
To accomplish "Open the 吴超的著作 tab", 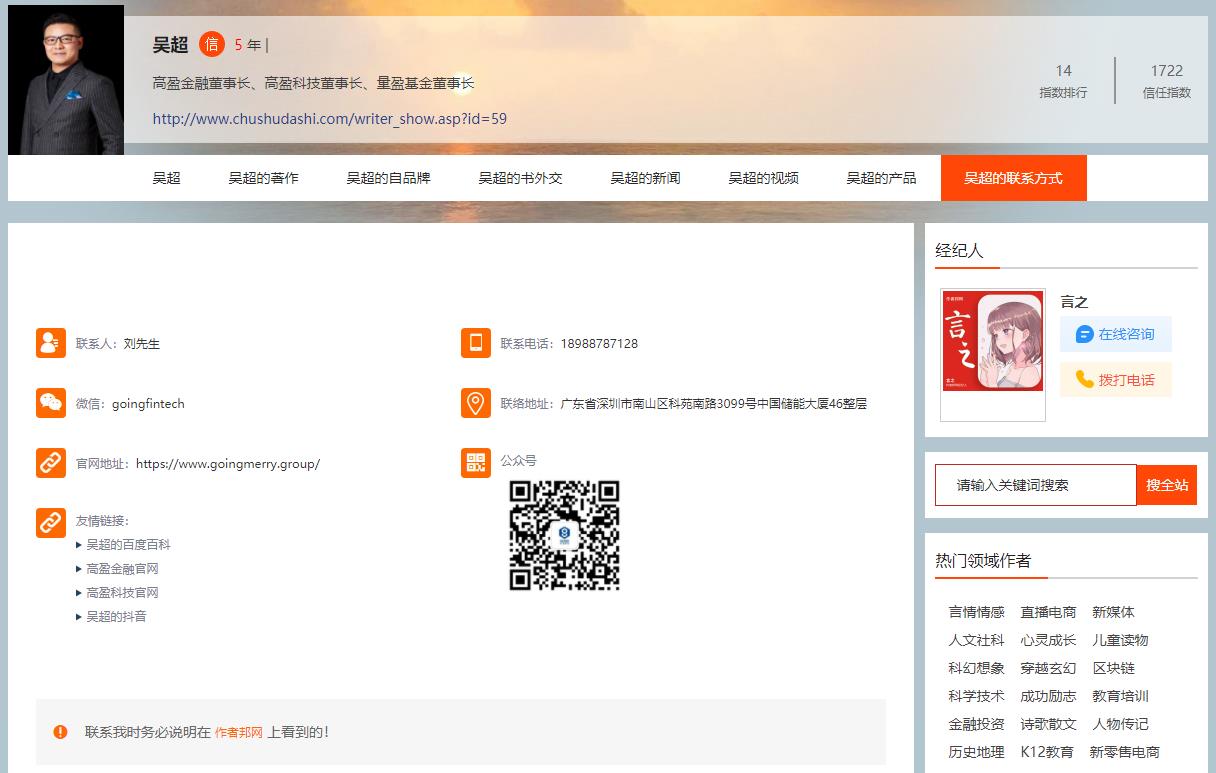I will 263,178.
